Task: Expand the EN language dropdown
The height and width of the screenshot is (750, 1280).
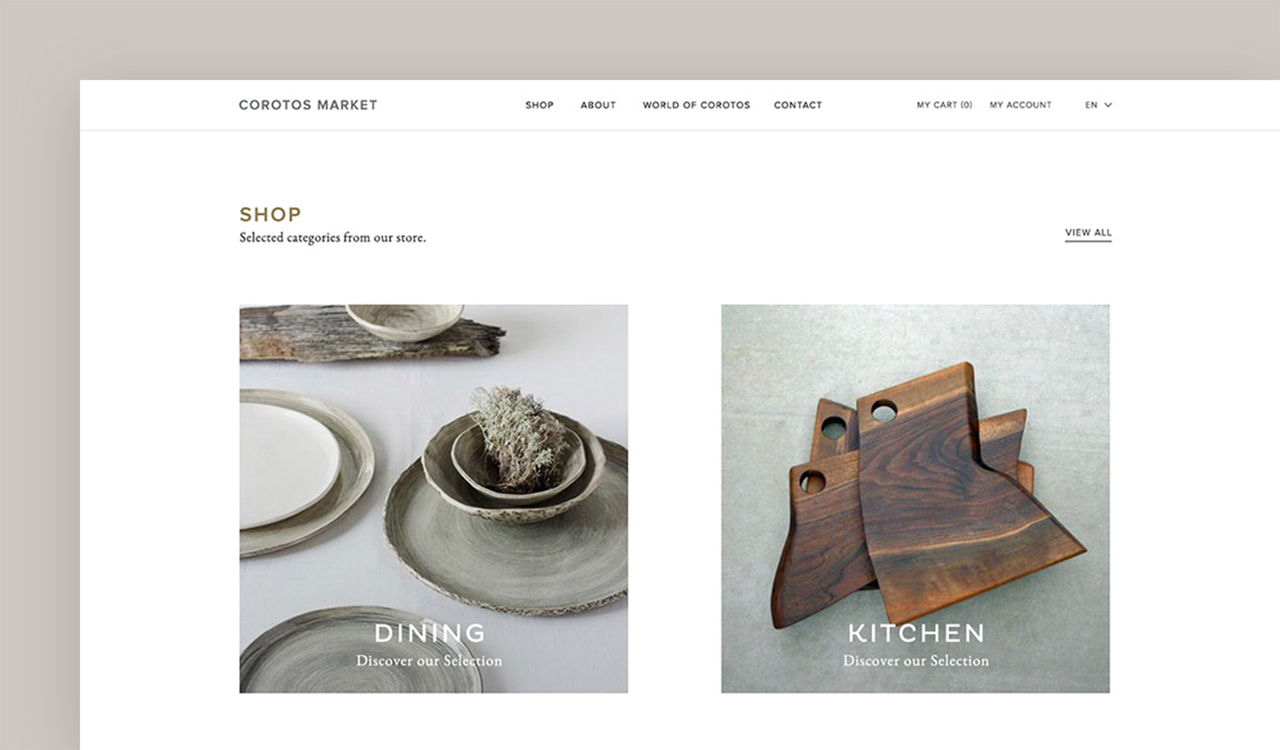Action: (x=1098, y=105)
